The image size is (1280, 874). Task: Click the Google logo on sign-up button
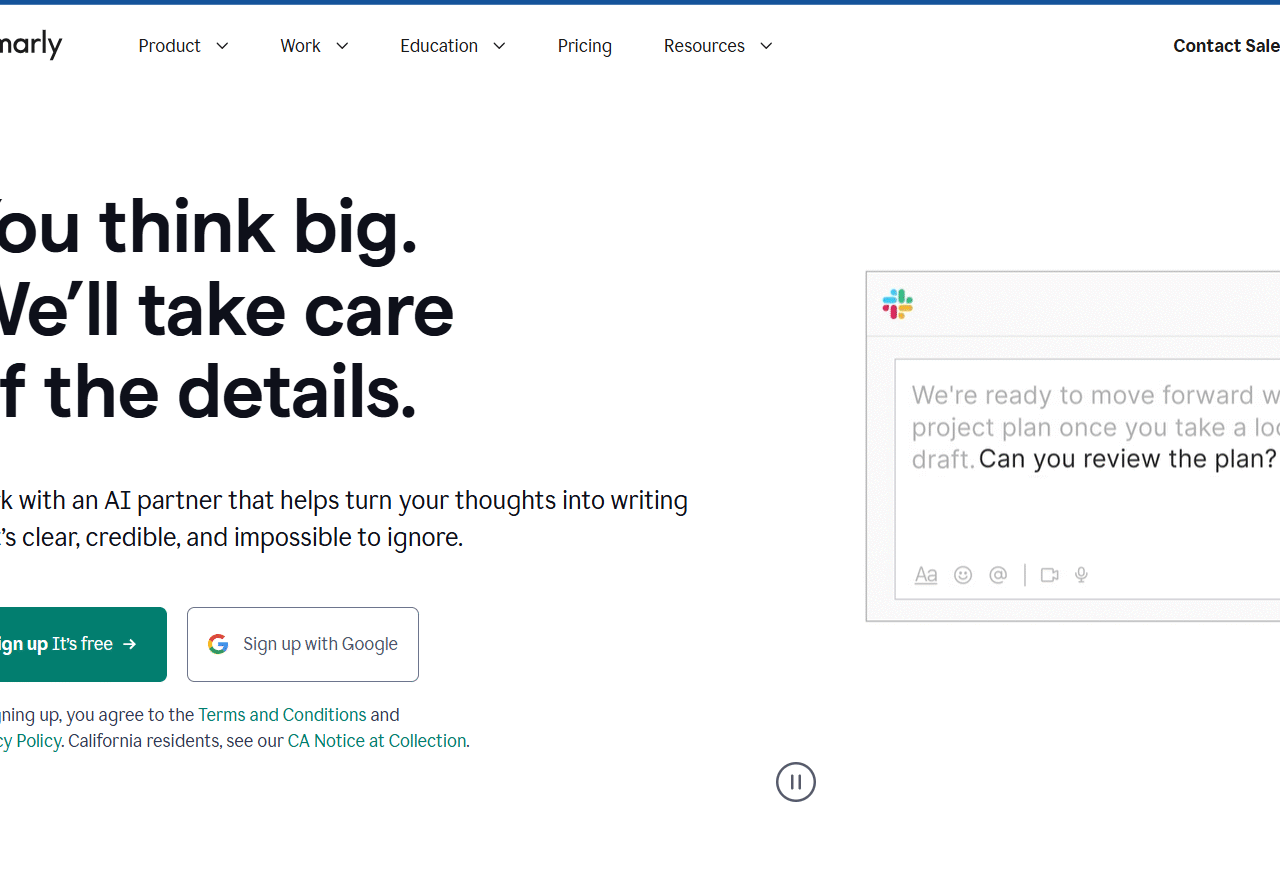[218, 644]
